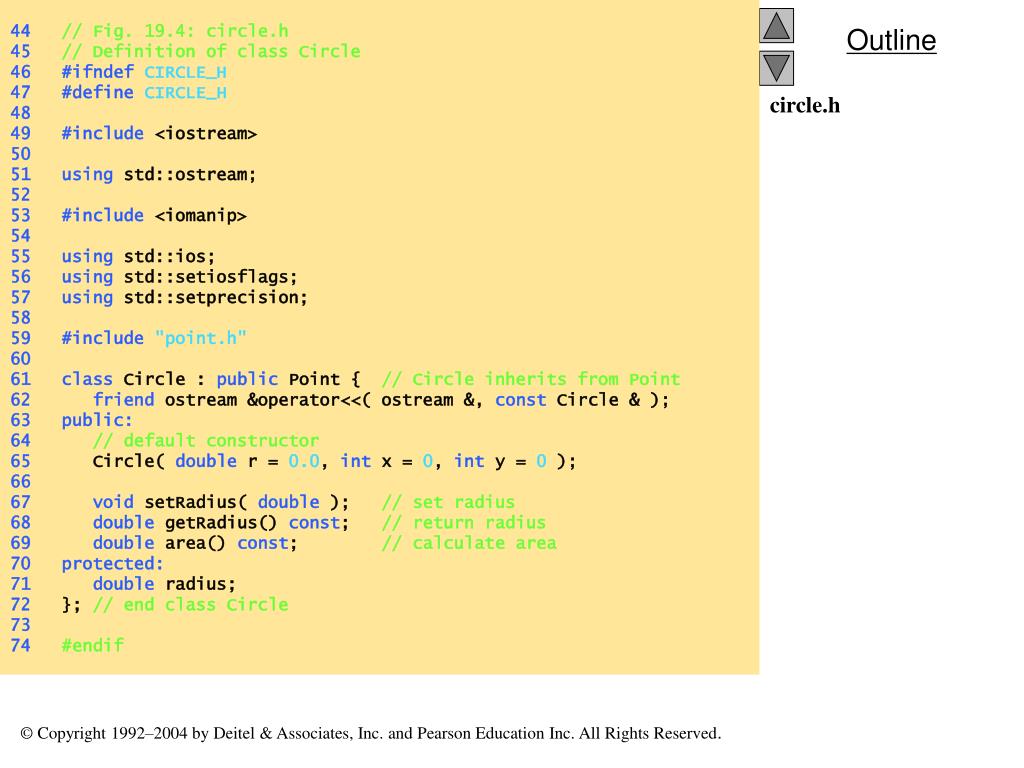
Task: Click '#include <iomanip>' line
Action: [x=154, y=216]
